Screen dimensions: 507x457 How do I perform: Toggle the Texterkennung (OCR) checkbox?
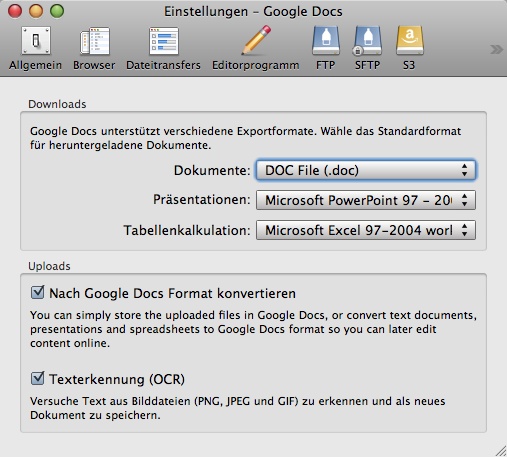tap(37, 378)
